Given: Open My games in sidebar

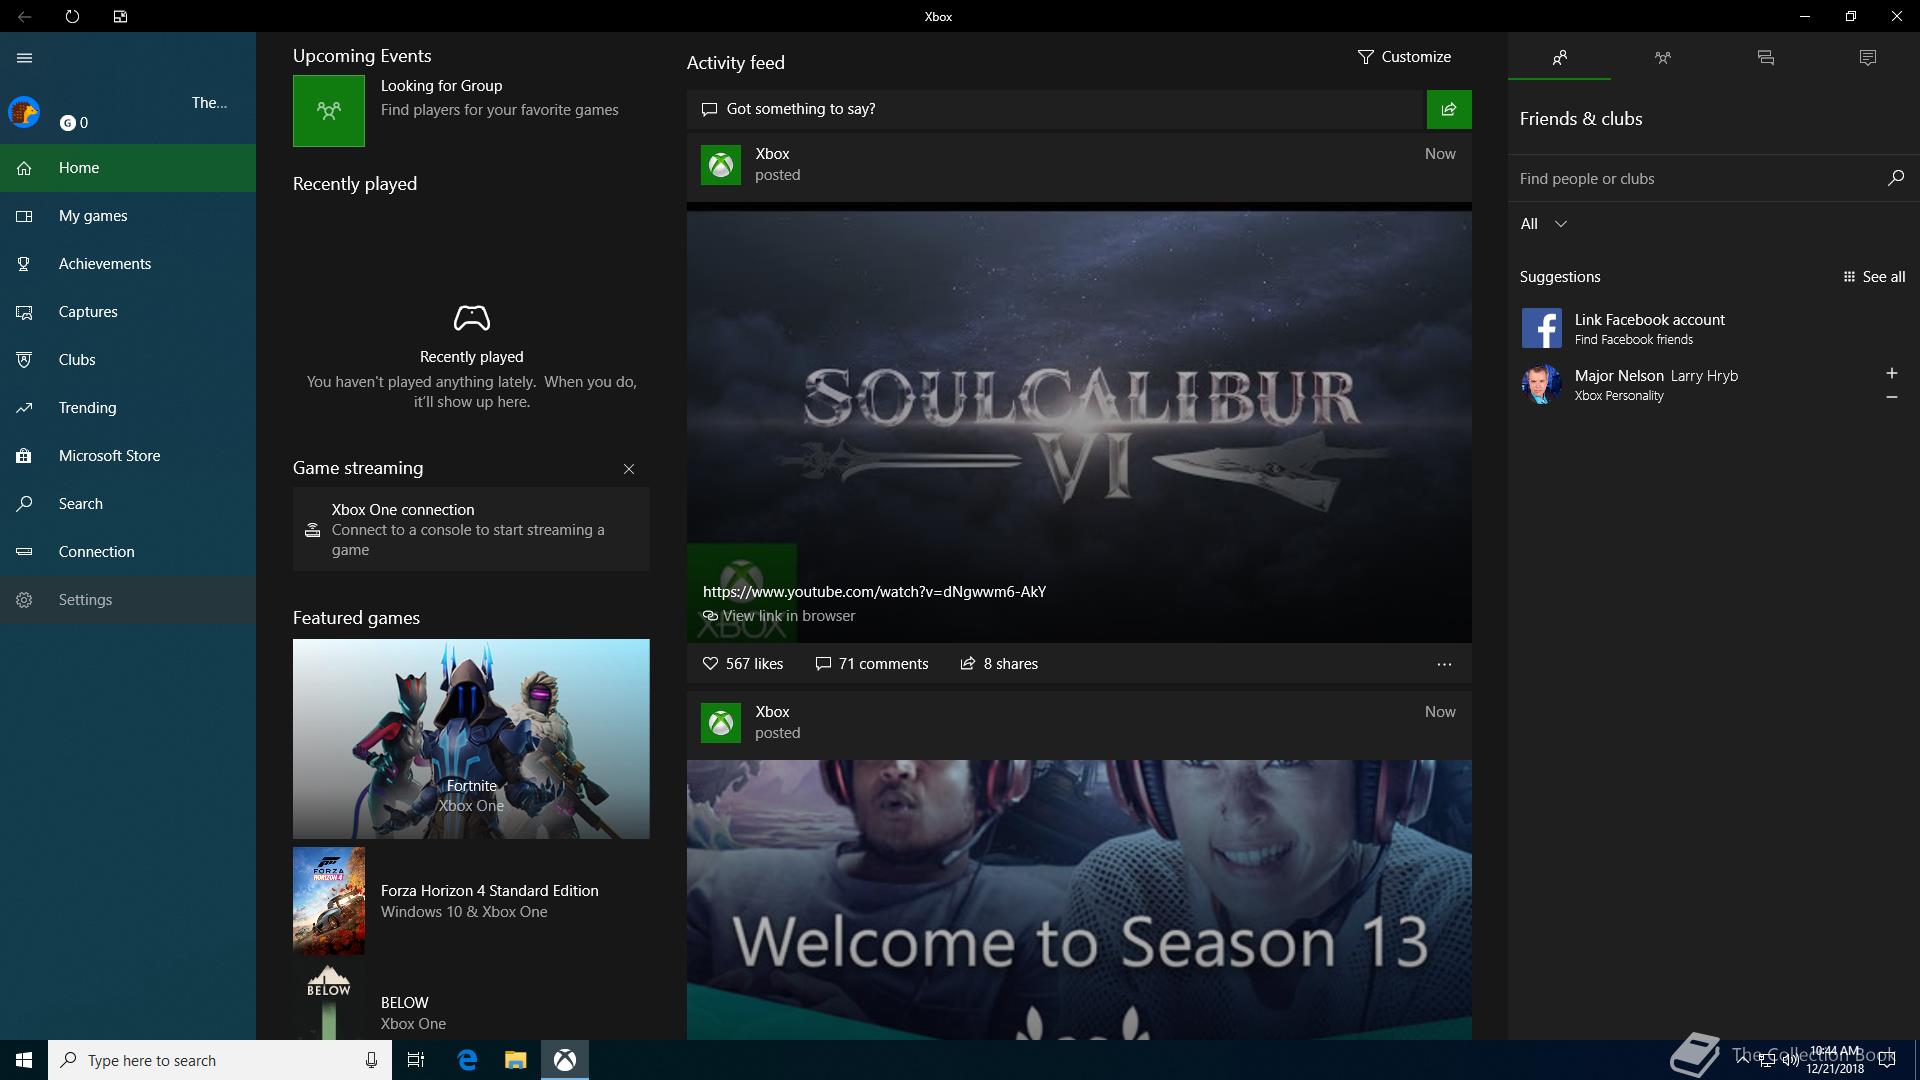Looking at the screenshot, I should click(x=128, y=216).
